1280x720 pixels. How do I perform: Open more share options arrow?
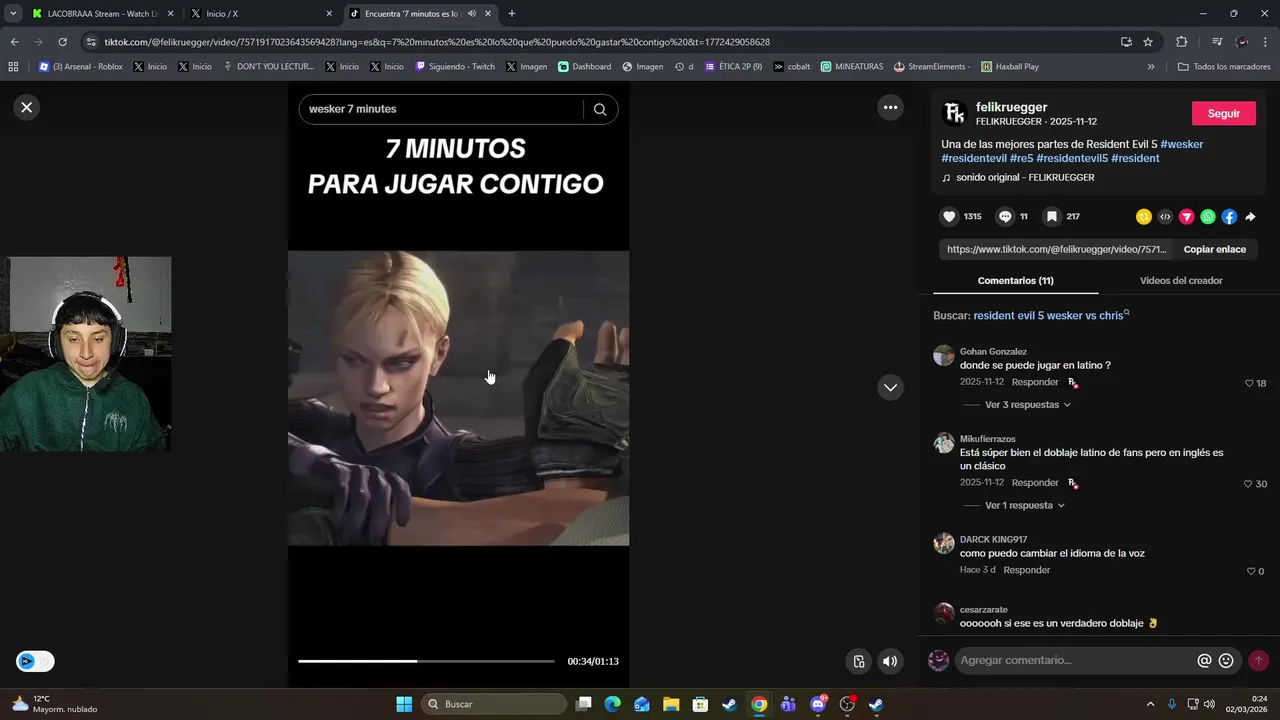[x=1250, y=217]
